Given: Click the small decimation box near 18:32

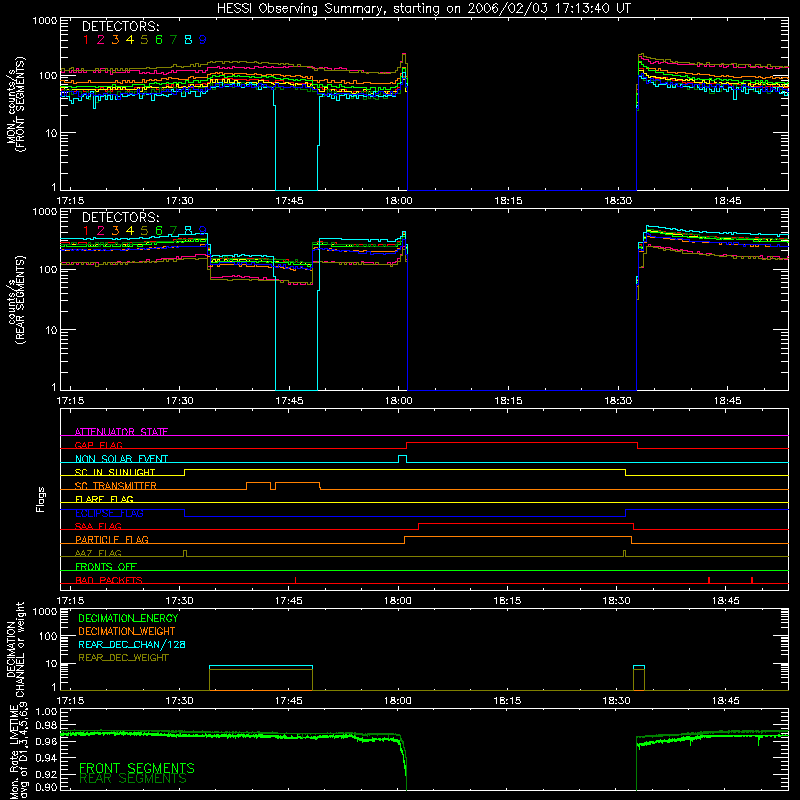Looking at the screenshot, I should click(639, 678).
